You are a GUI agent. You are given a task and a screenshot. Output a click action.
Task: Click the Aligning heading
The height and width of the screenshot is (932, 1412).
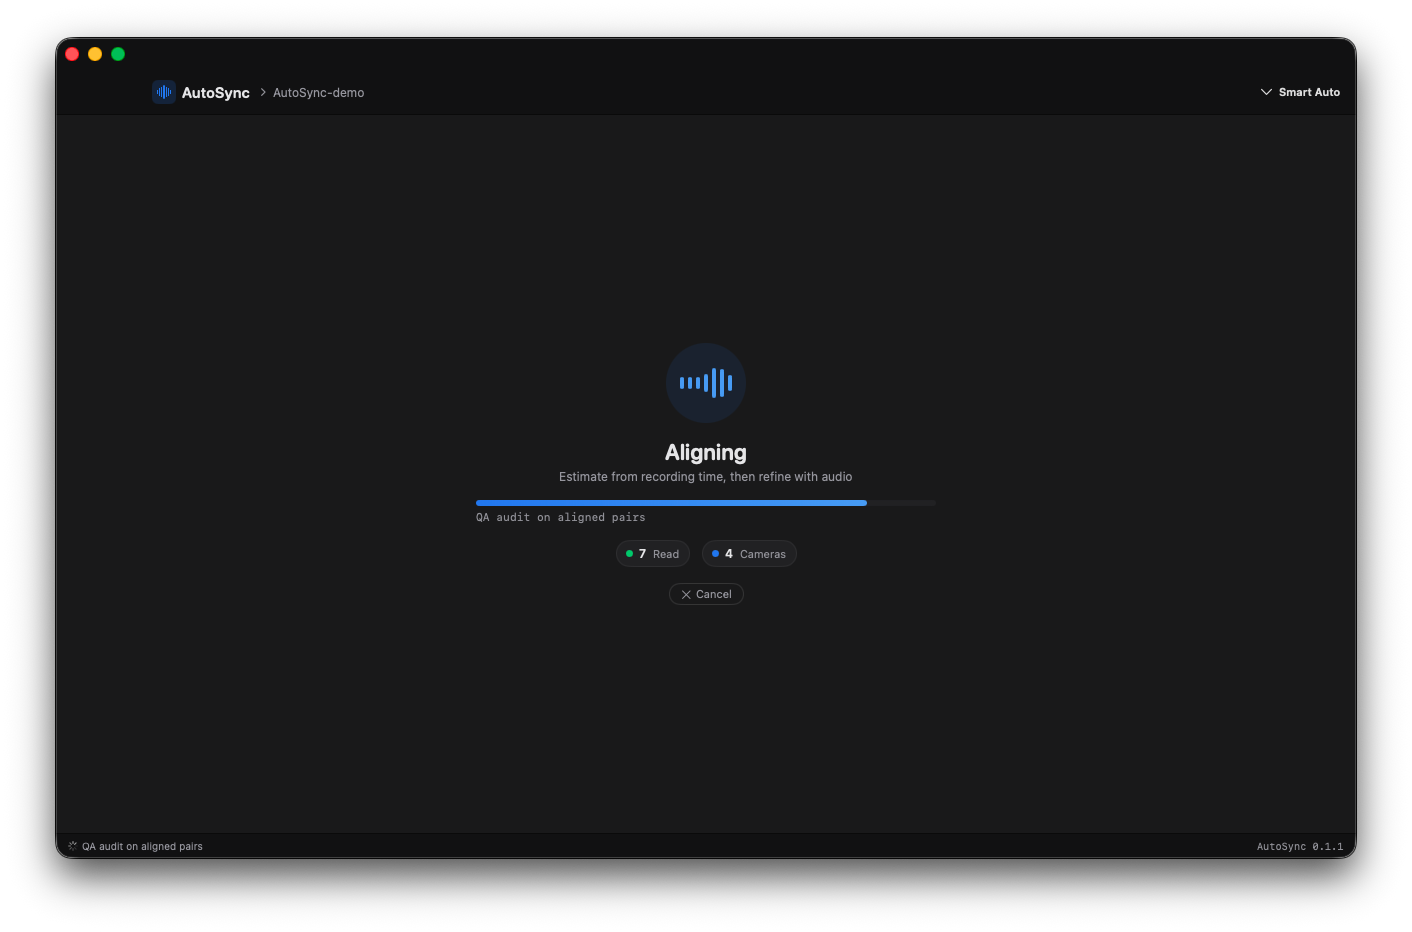[x=706, y=453]
